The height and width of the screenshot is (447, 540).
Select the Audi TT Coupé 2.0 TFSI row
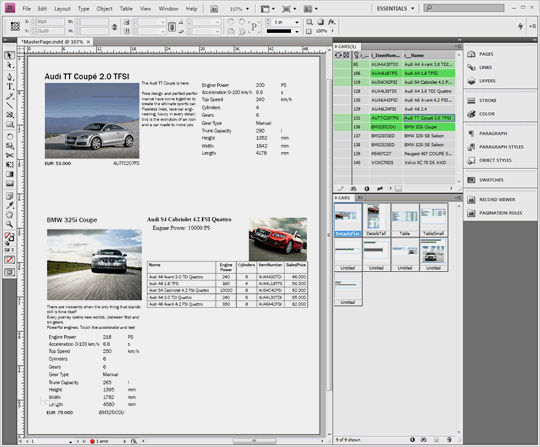click(x=395, y=118)
